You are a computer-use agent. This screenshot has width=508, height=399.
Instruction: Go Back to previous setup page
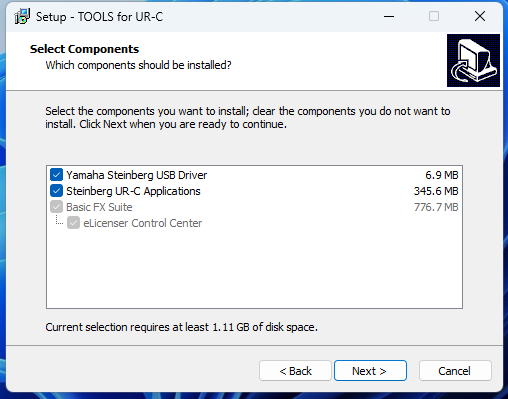click(x=295, y=370)
